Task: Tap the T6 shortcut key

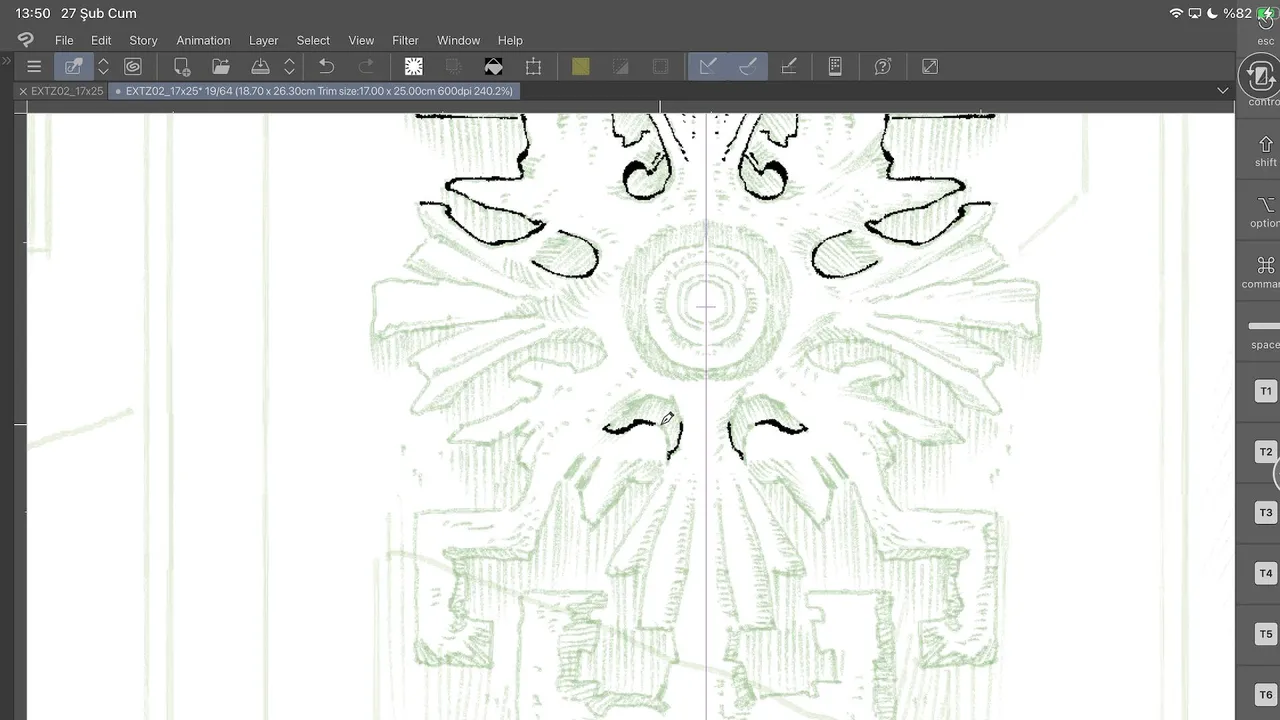Action: tap(1266, 695)
